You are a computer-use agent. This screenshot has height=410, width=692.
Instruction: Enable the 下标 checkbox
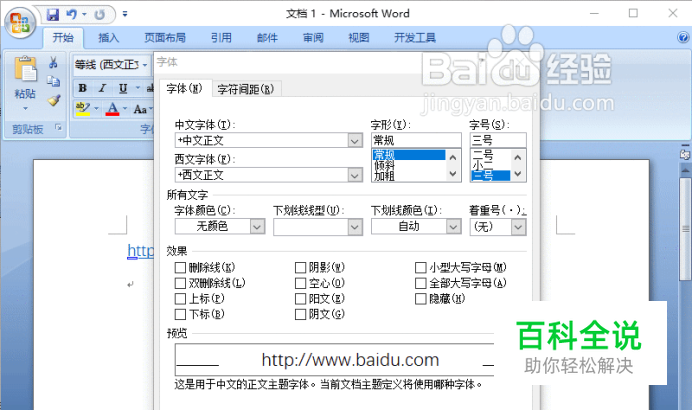(180, 314)
